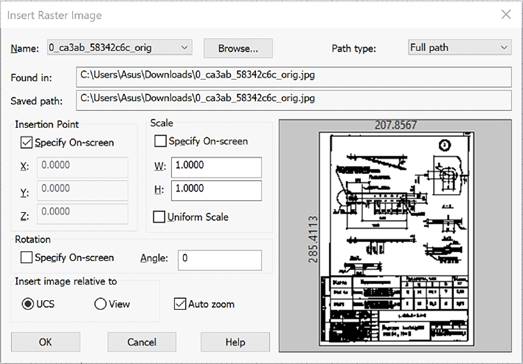Click the insertion Z coordinate field

pyautogui.click(x=82, y=214)
